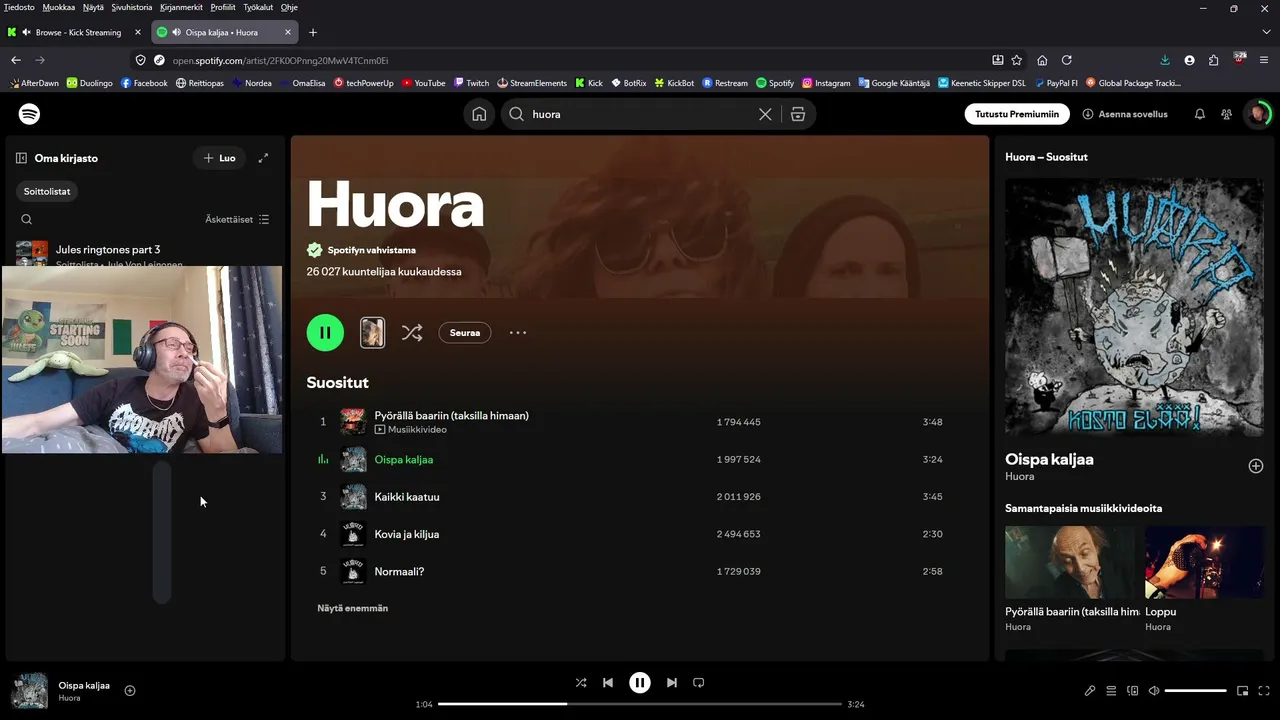Open the miniplayer icon
Image resolution: width=1280 pixels, height=720 pixels.
pyautogui.click(x=1243, y=691)
